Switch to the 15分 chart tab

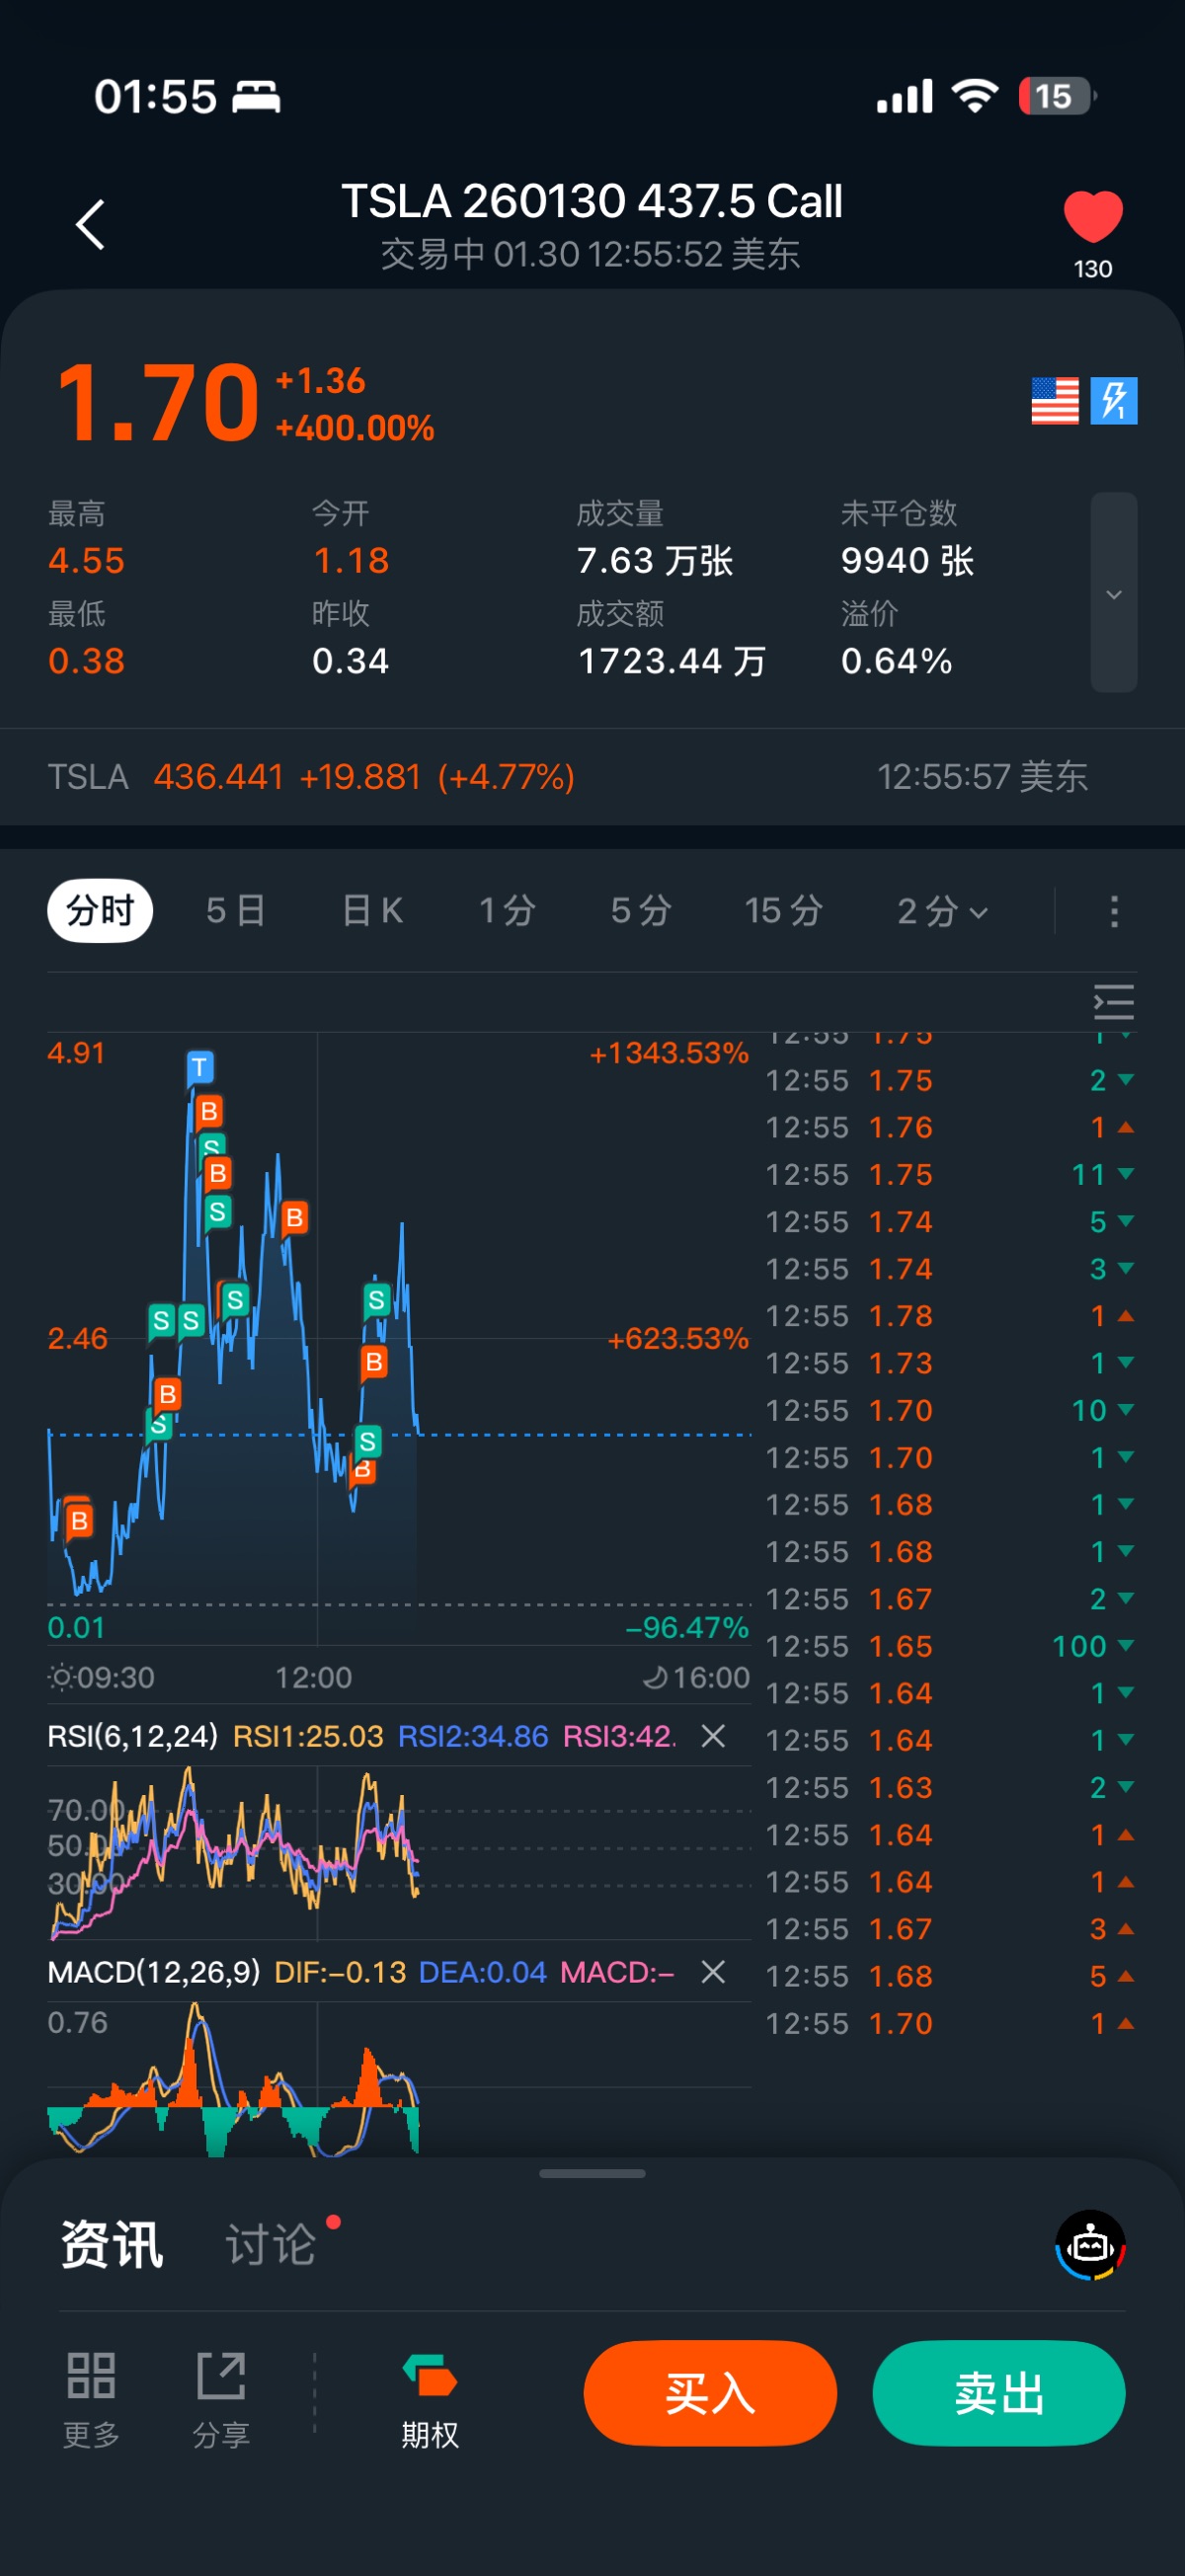pos(783,911)
